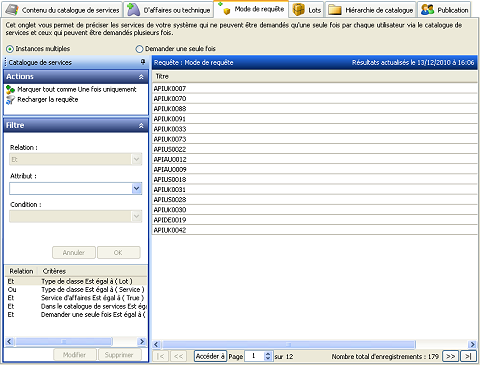
Task: Select the Type de classe Lot criterion
Action: [76, 281]
